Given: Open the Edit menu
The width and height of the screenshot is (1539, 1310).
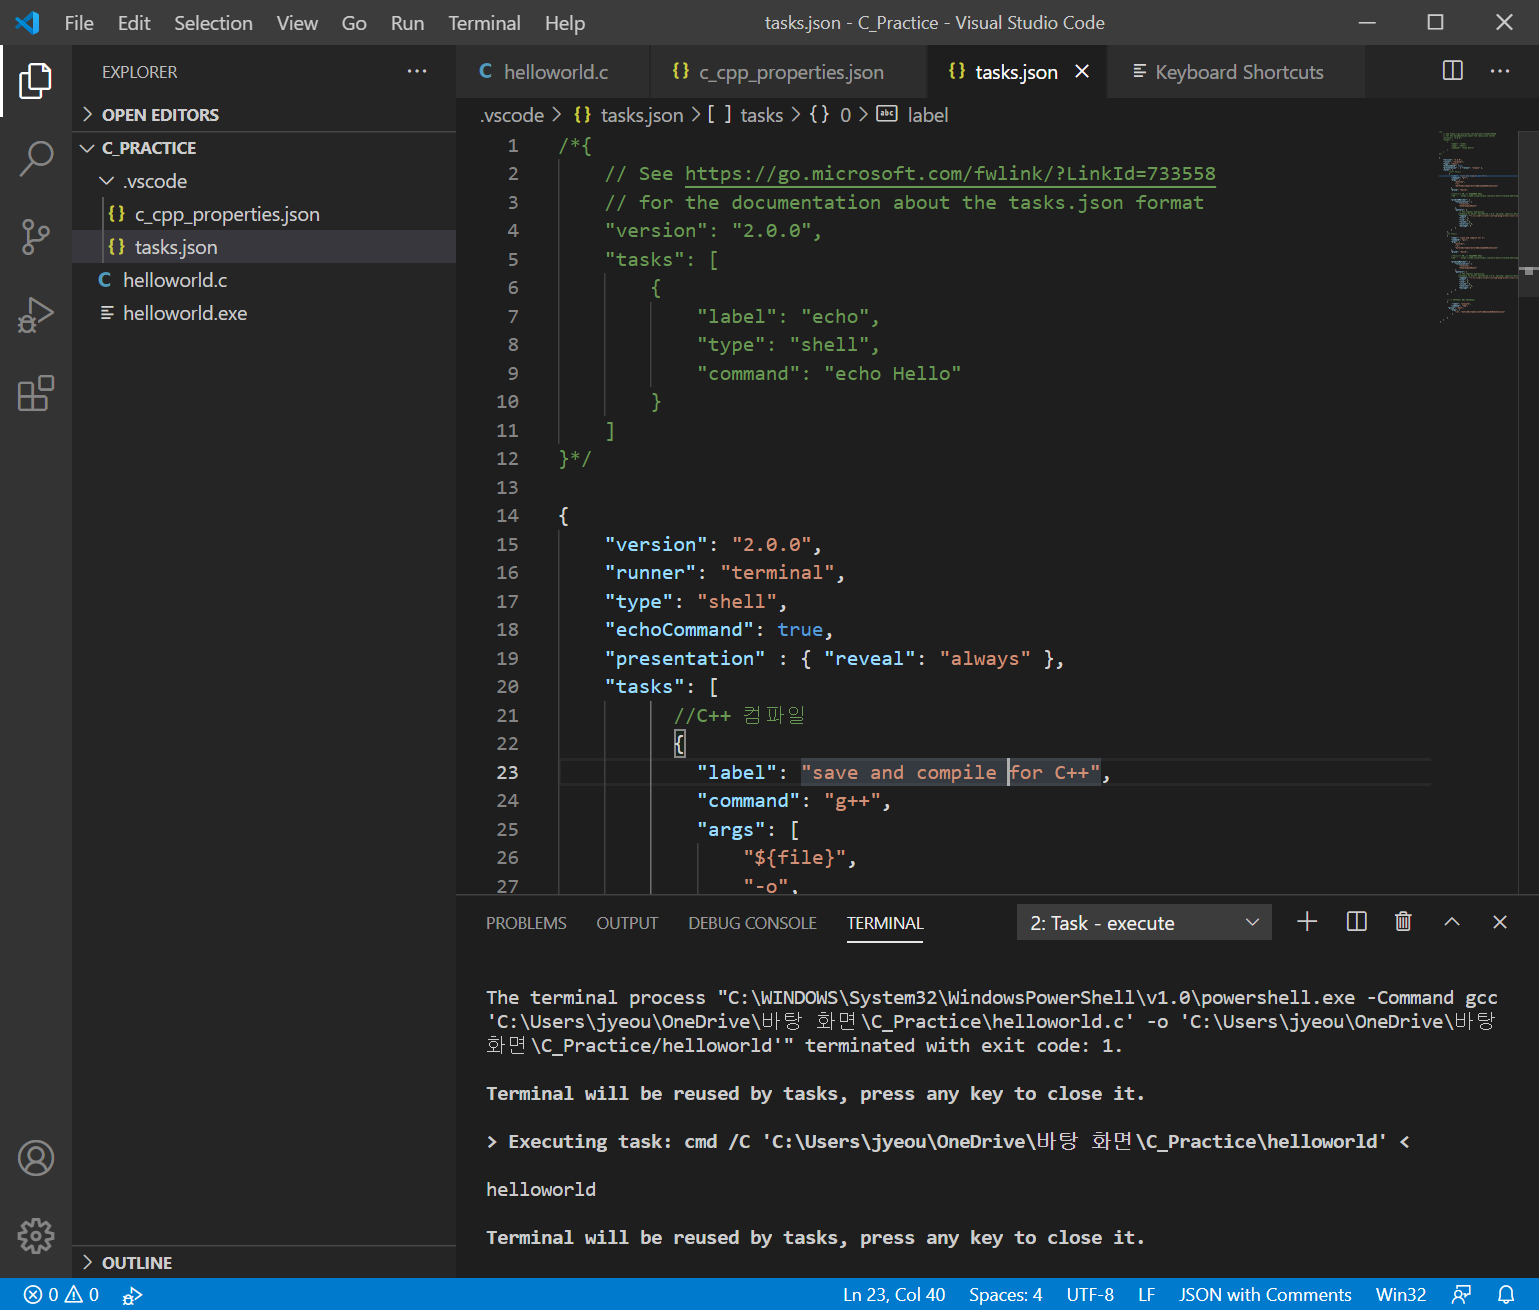Looking at the screenshot, I should click(134, 23).
